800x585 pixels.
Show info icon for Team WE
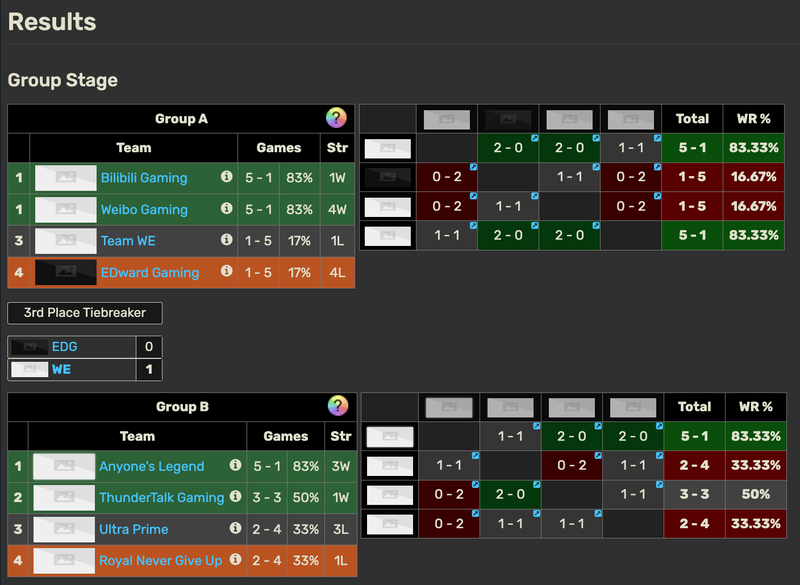pos(227,240)
